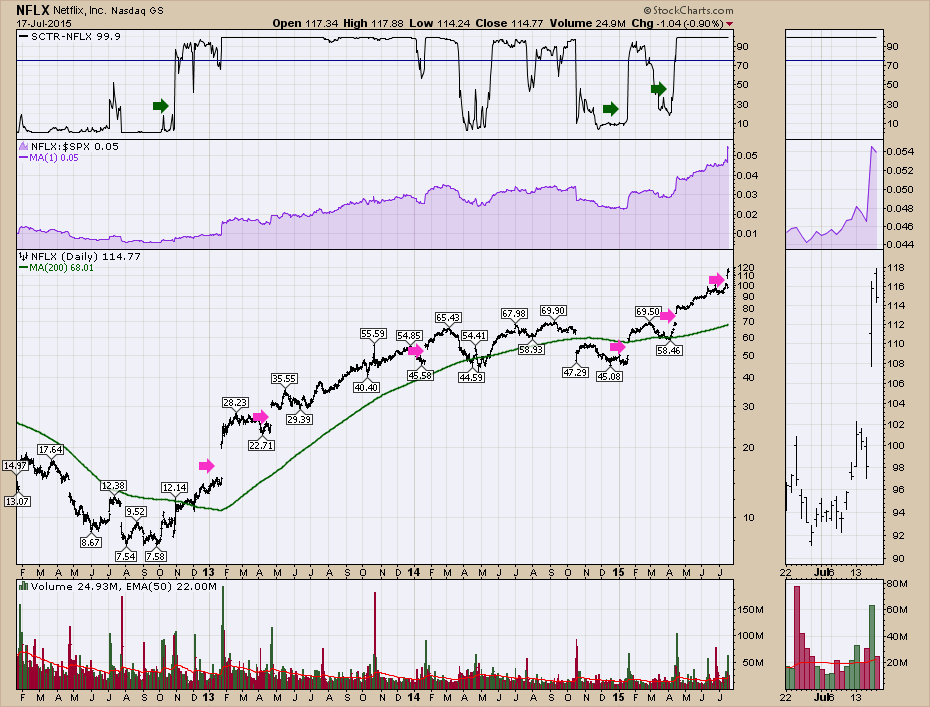This screenshot has height=707, width=930.
Task: Click the Open 117.34 value
Action: pyautogui.click(x=305, y=24)
